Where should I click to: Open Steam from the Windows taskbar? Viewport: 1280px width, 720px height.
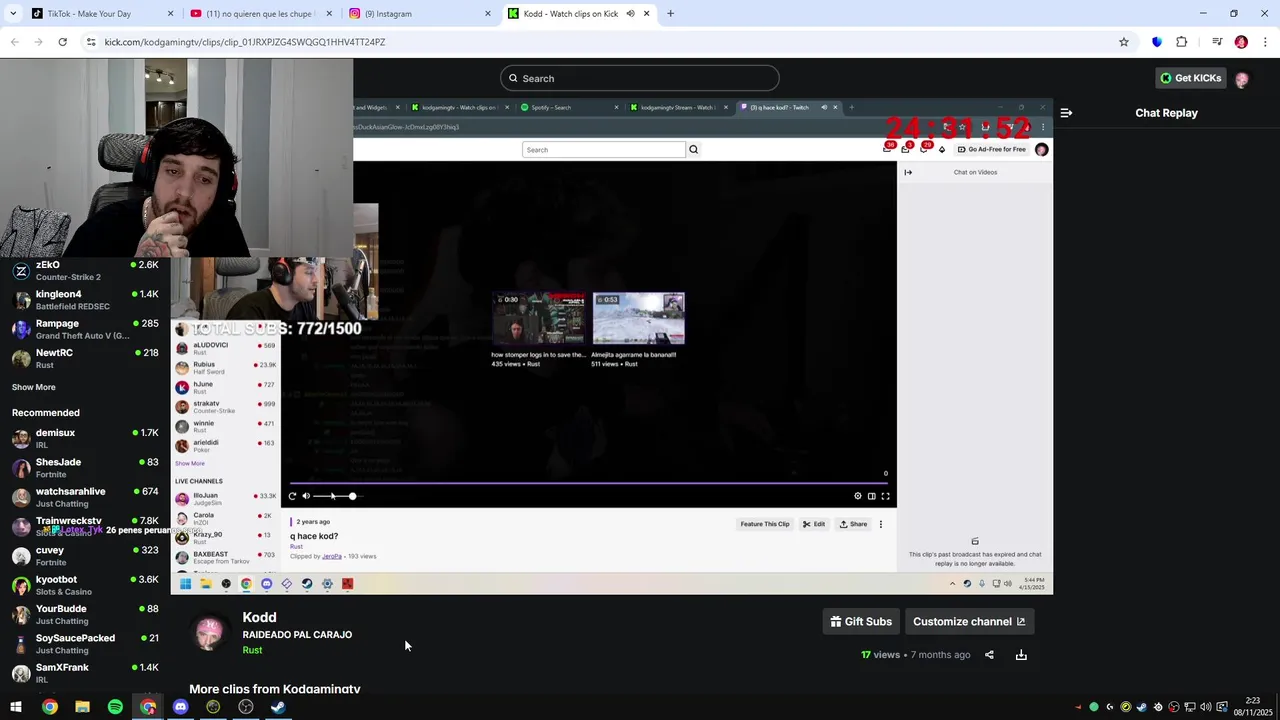coord(278,707)
